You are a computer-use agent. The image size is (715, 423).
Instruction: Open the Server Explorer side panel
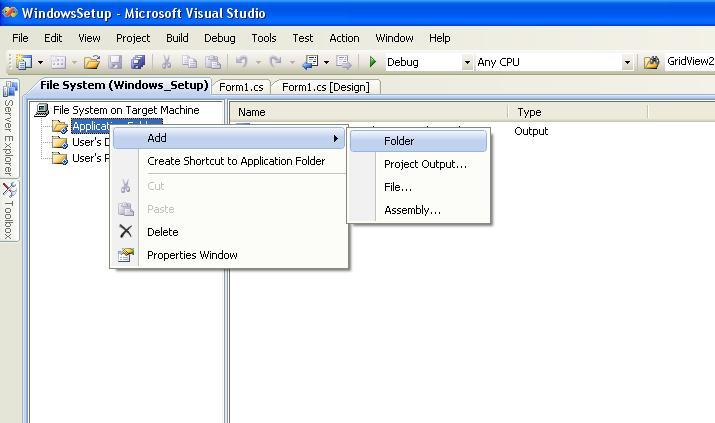coord(9,129)
